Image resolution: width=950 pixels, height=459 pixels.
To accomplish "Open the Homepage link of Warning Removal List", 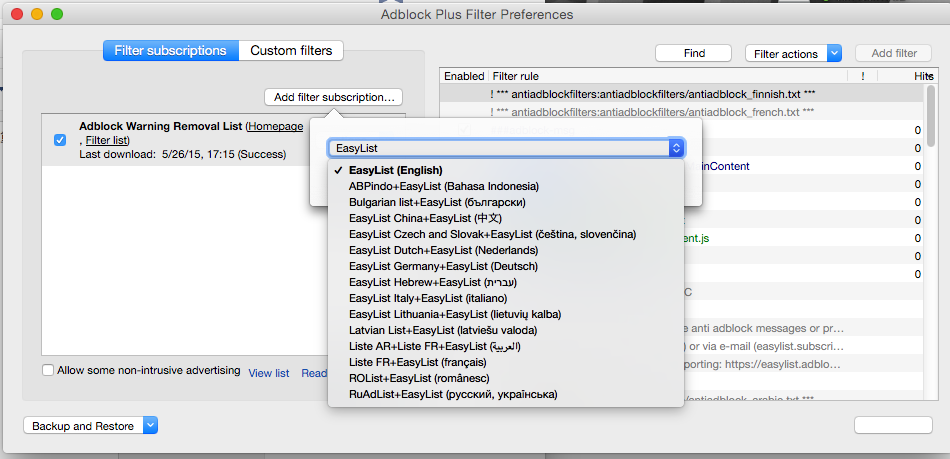I will tap(276, 126).
